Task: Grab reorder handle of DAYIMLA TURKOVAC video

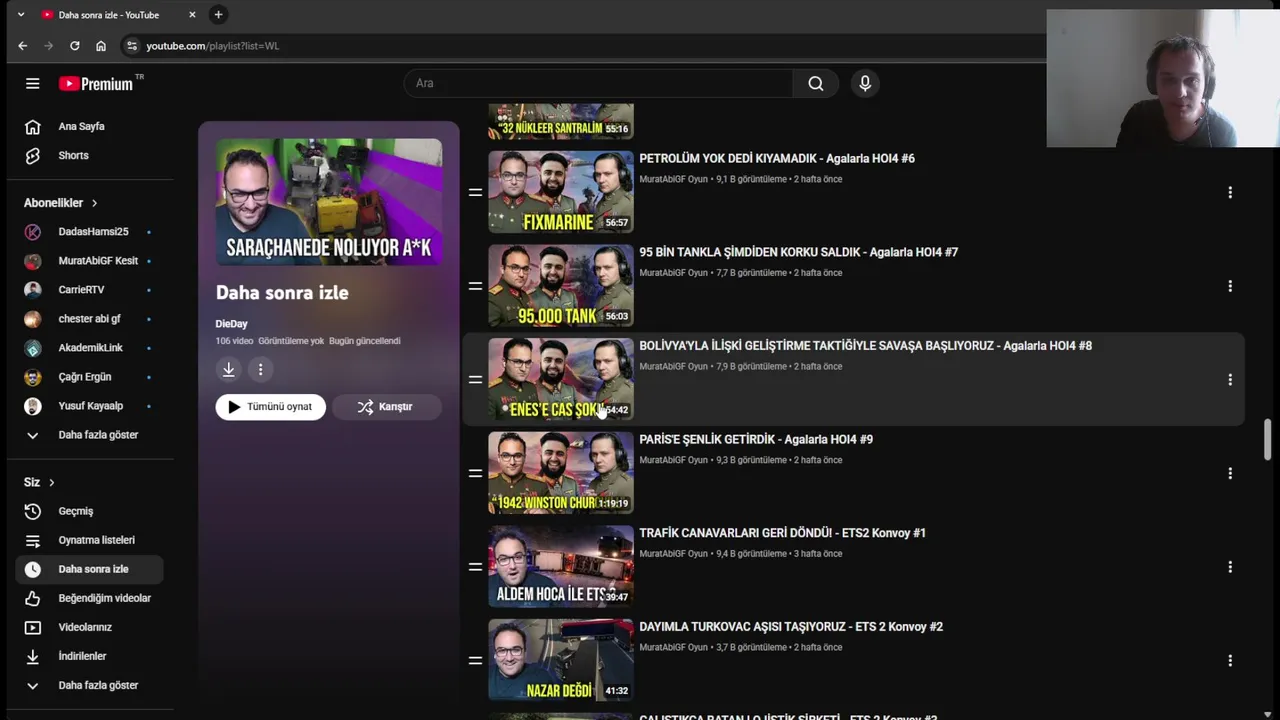Action: pos(475,661)
